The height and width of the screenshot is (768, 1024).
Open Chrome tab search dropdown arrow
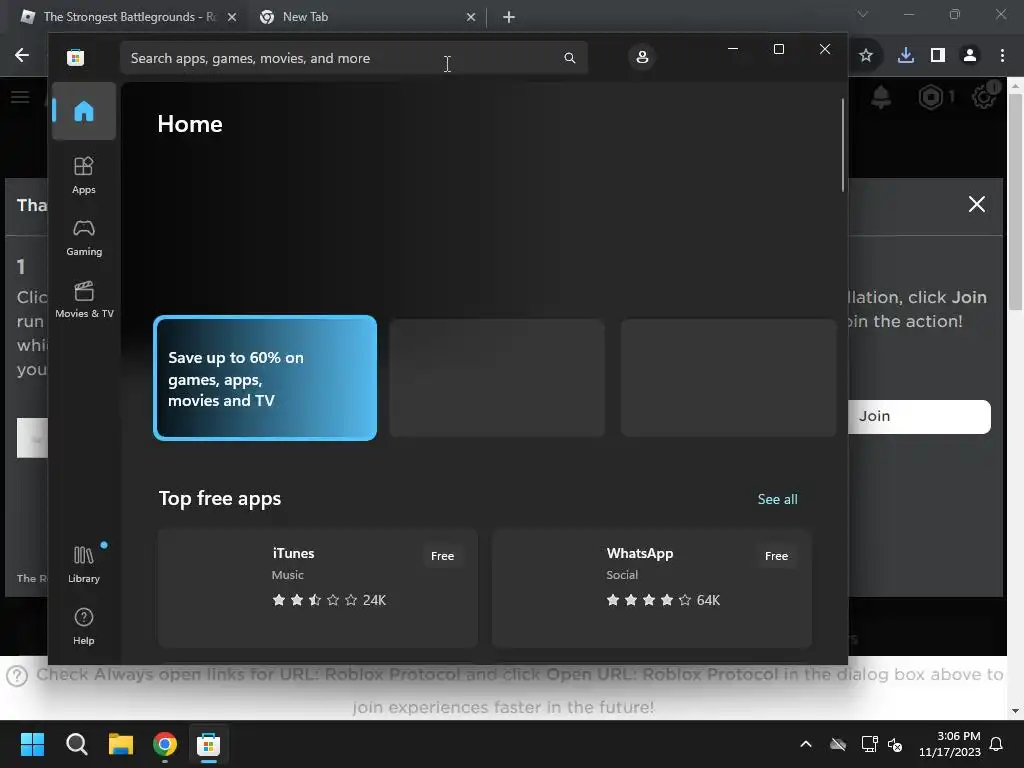(x=863, y=14)
